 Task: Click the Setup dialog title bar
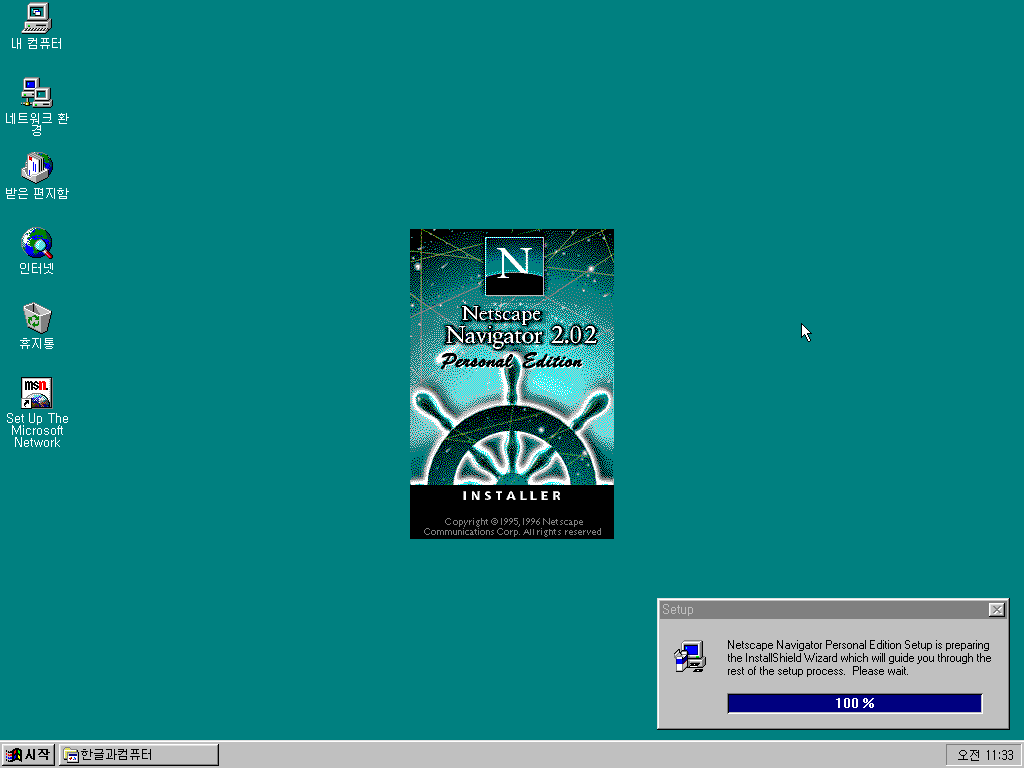click(x=833, y=609)
